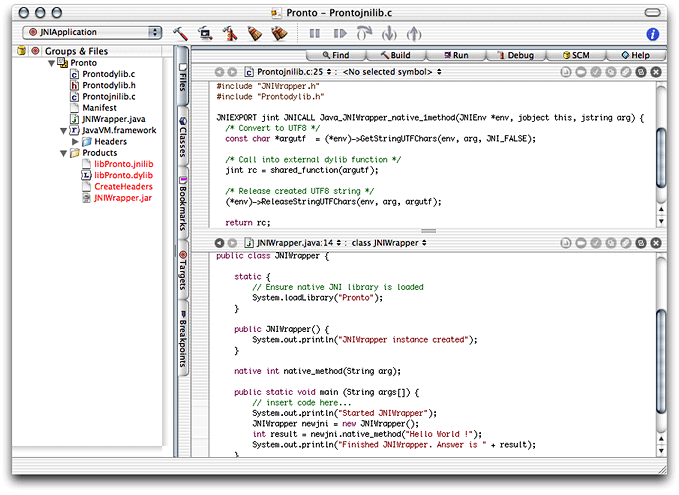This screenshot has height=495, width=679.
Task: Click the split-editor icon in JNIWrapper.java pane
Action: pyautogui.click(x=641, y=243)
